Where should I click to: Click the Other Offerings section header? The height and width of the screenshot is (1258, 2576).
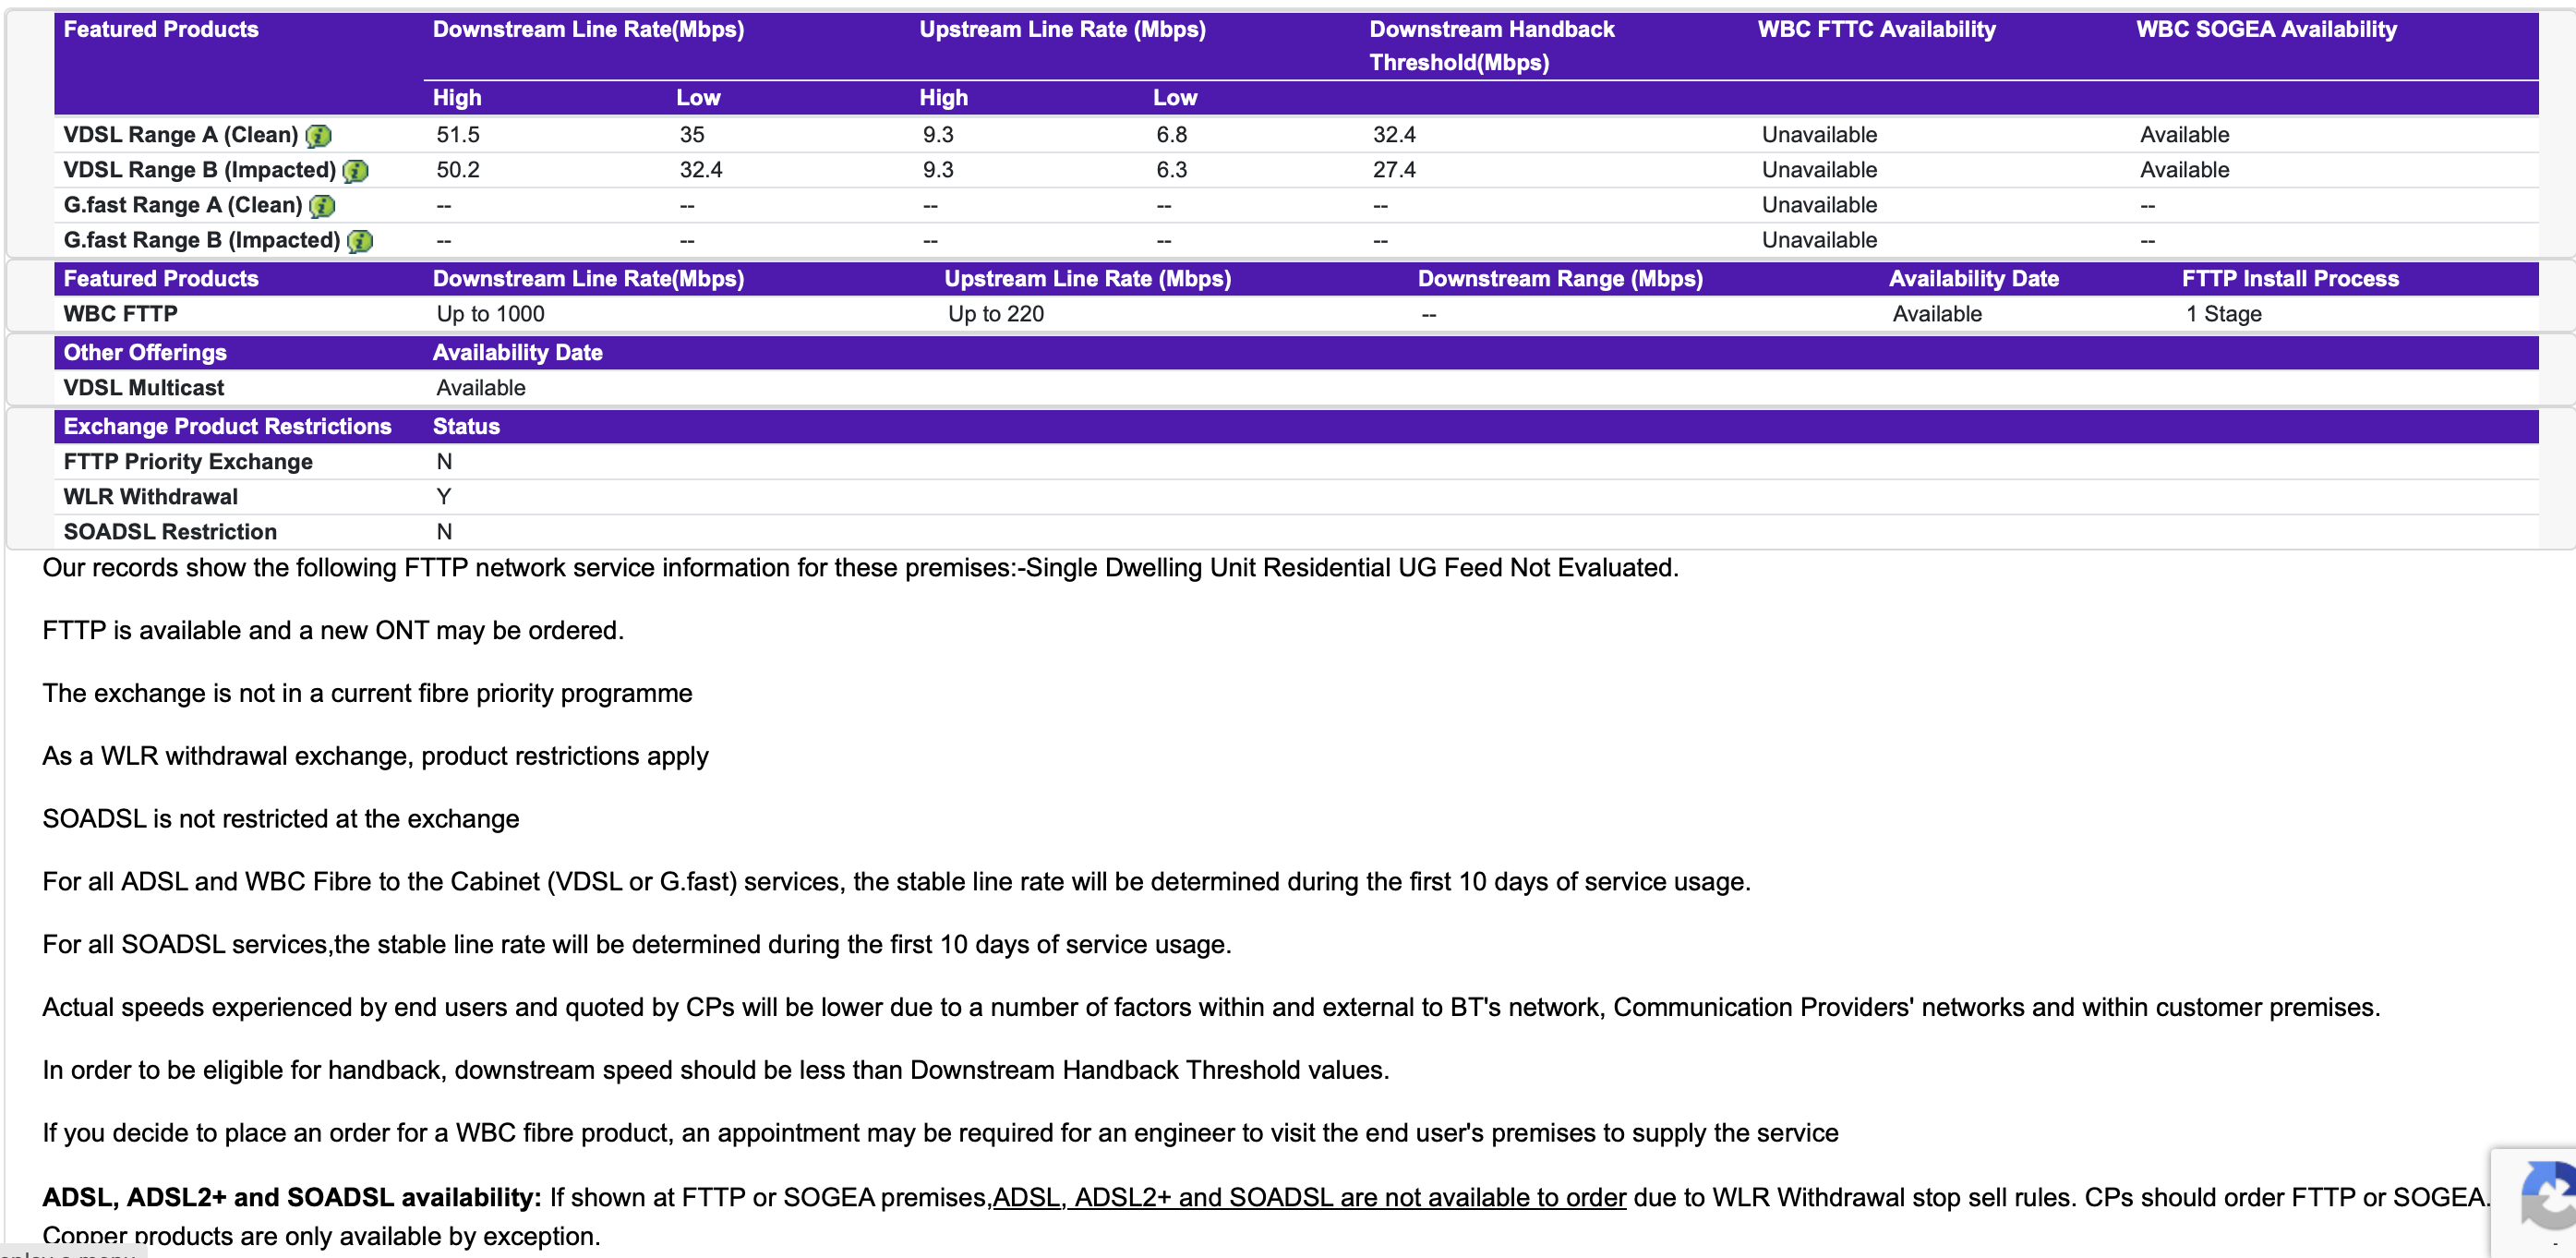145,352
